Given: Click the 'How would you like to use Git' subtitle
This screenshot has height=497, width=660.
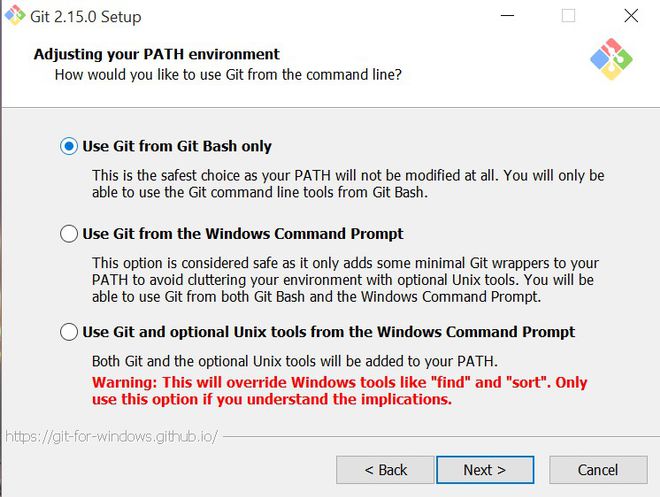Looking at the screenshot, I should (x=228, y=74).
